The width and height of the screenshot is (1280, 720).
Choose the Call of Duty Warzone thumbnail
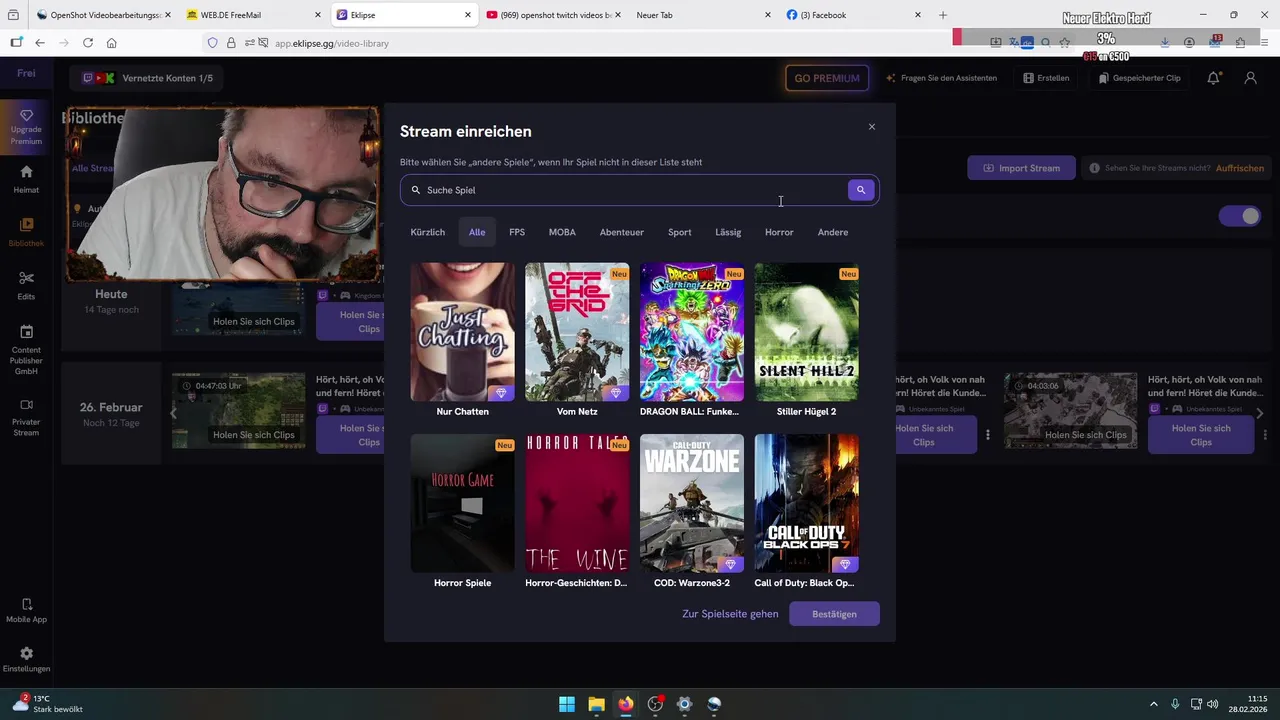pos(692,503)
